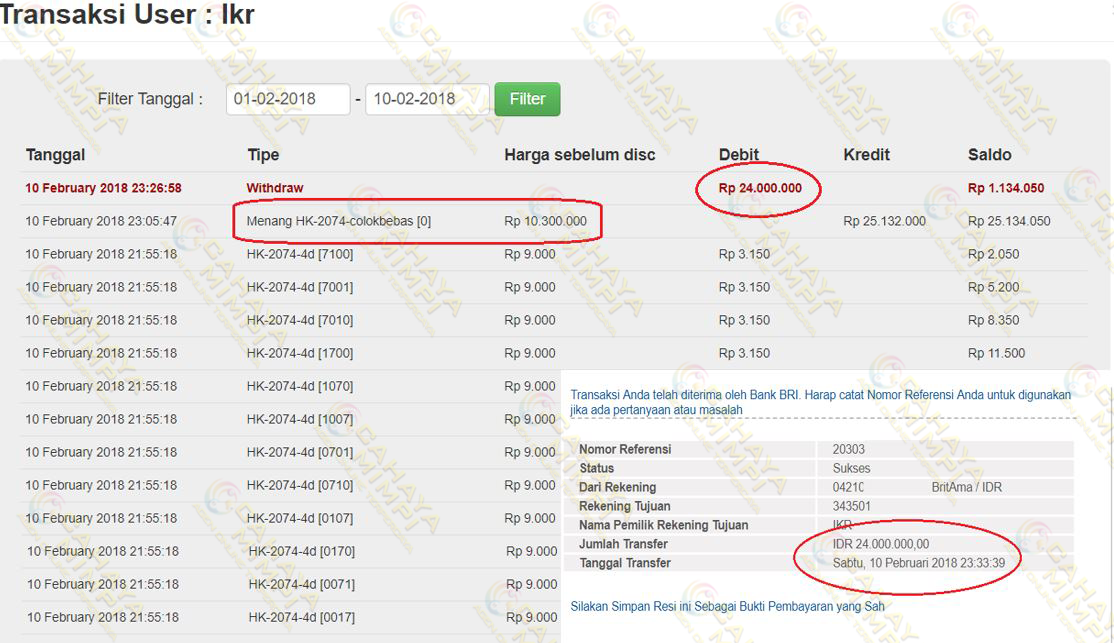Select the Tipe column header
1114x643 pixels.
[263, 155]
